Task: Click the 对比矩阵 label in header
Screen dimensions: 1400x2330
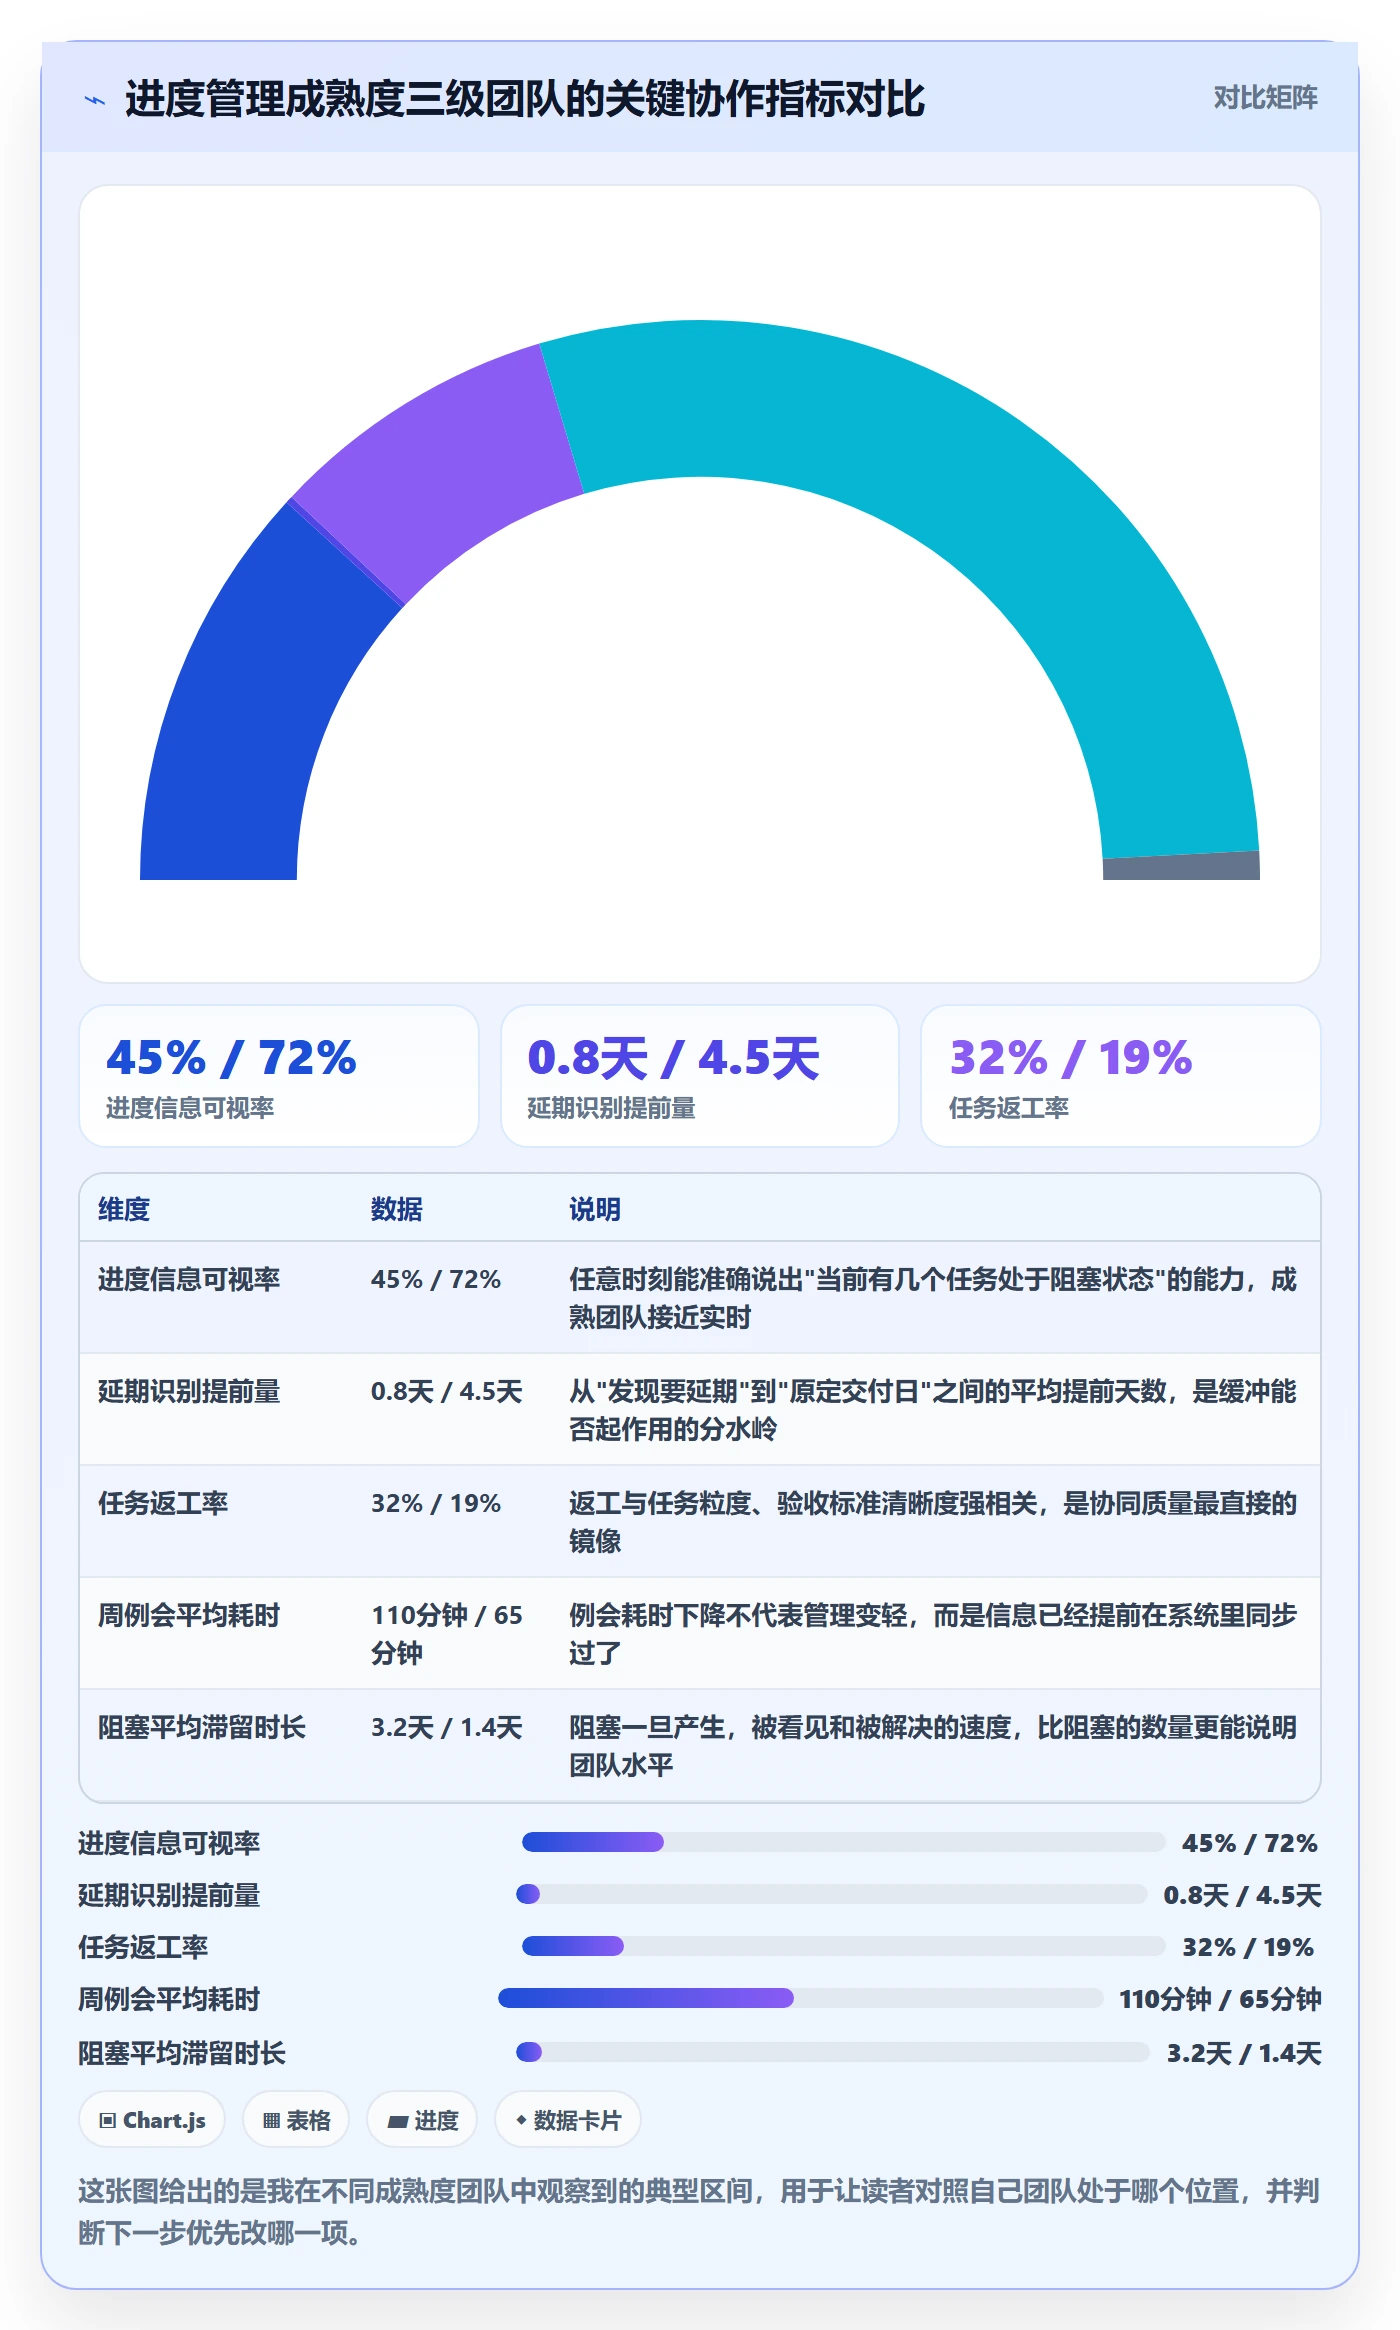Action: pos(1265,98)
